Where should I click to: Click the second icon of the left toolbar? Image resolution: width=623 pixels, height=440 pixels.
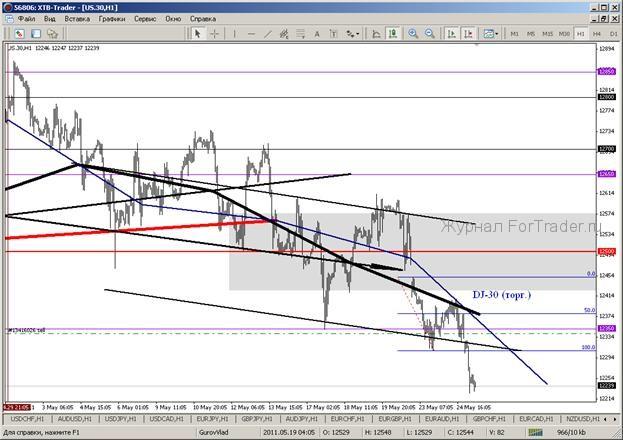pos(36,34)
